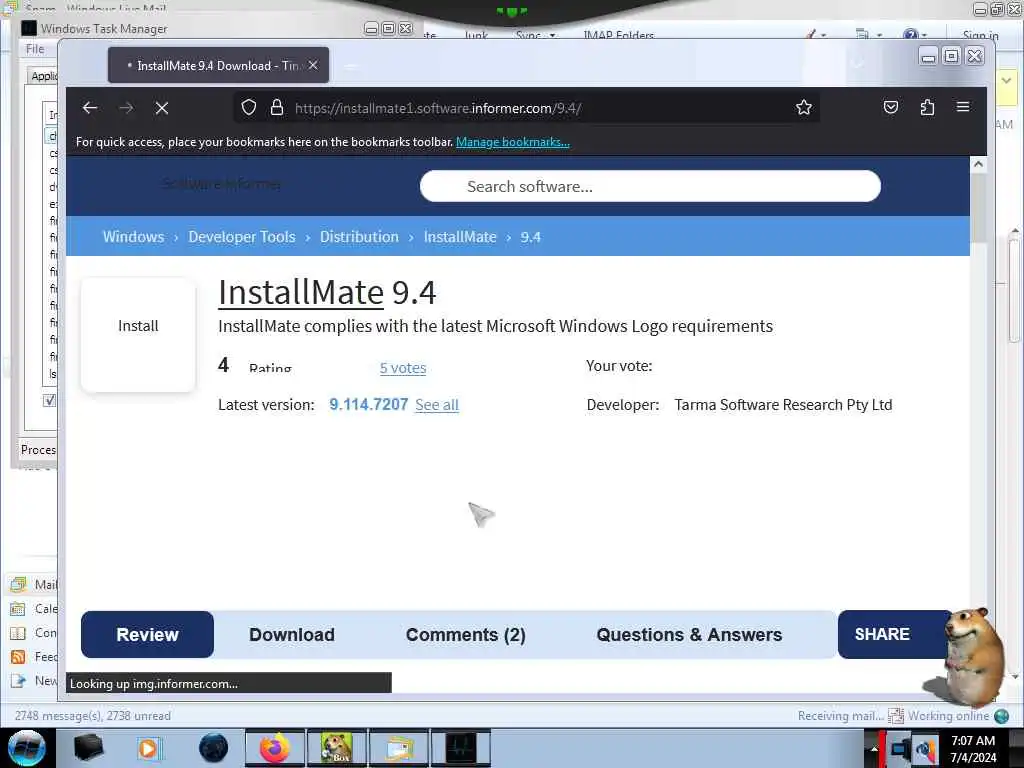Open Calendar section in Live Mail sidebar
Image resolution: width=1024 pixels, height=768 pixels.
pyautogui.click(x=35, y=609)
